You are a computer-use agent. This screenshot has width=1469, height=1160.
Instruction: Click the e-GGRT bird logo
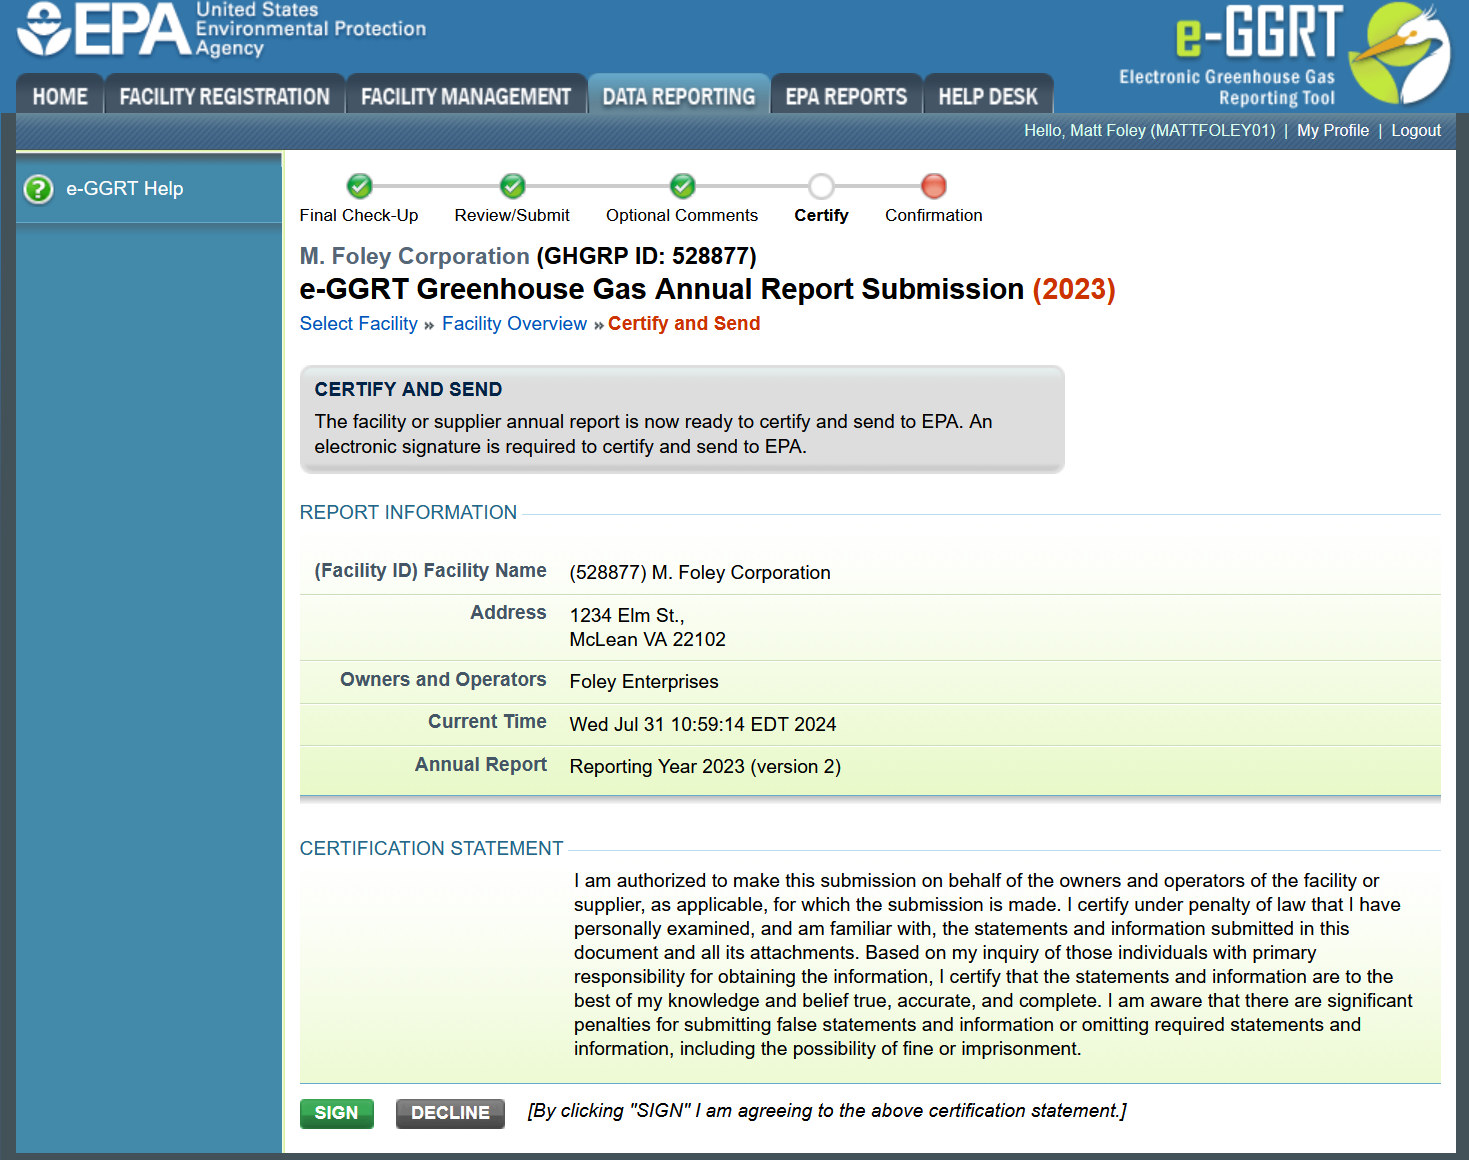pyautogui.click(x=1399, y=53)
